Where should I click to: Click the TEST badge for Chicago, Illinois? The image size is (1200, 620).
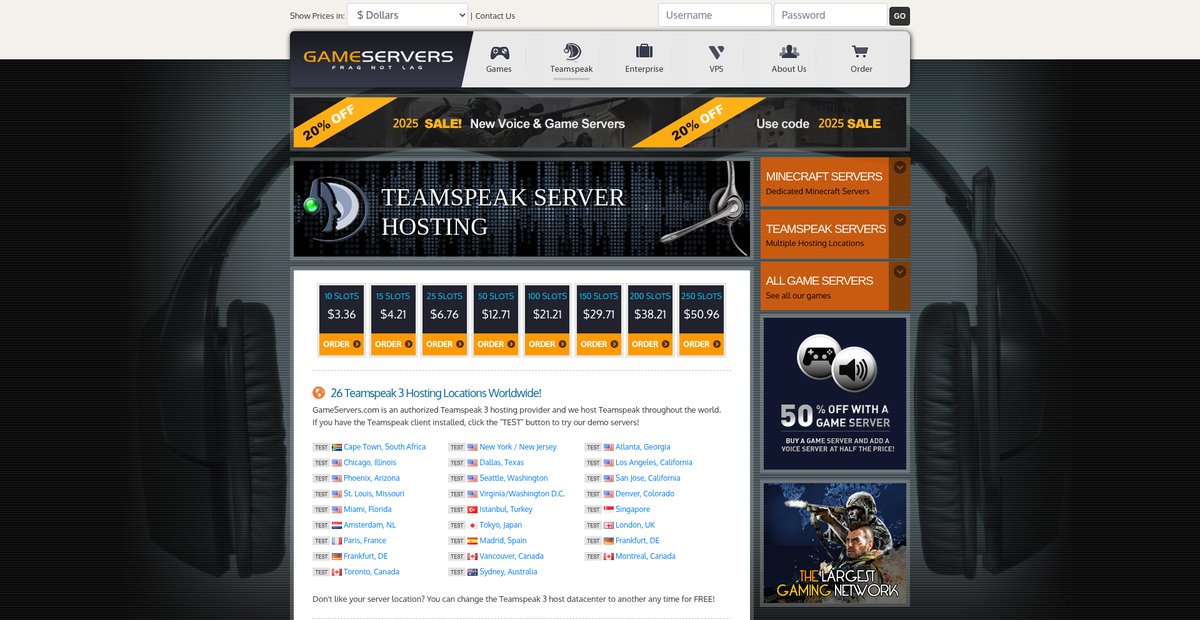point(321,463)
